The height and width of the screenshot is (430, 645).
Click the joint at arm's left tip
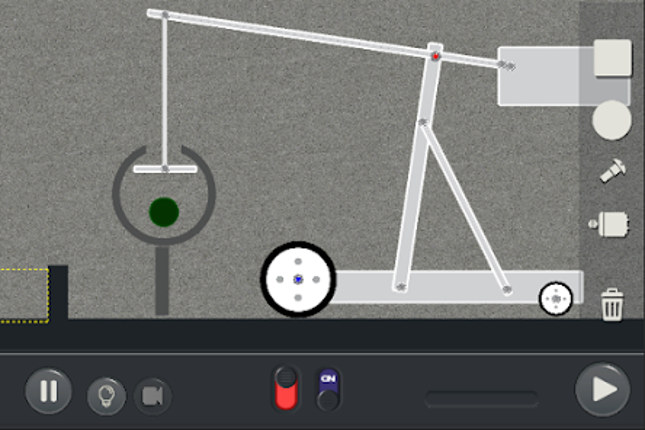coord(165,15)
